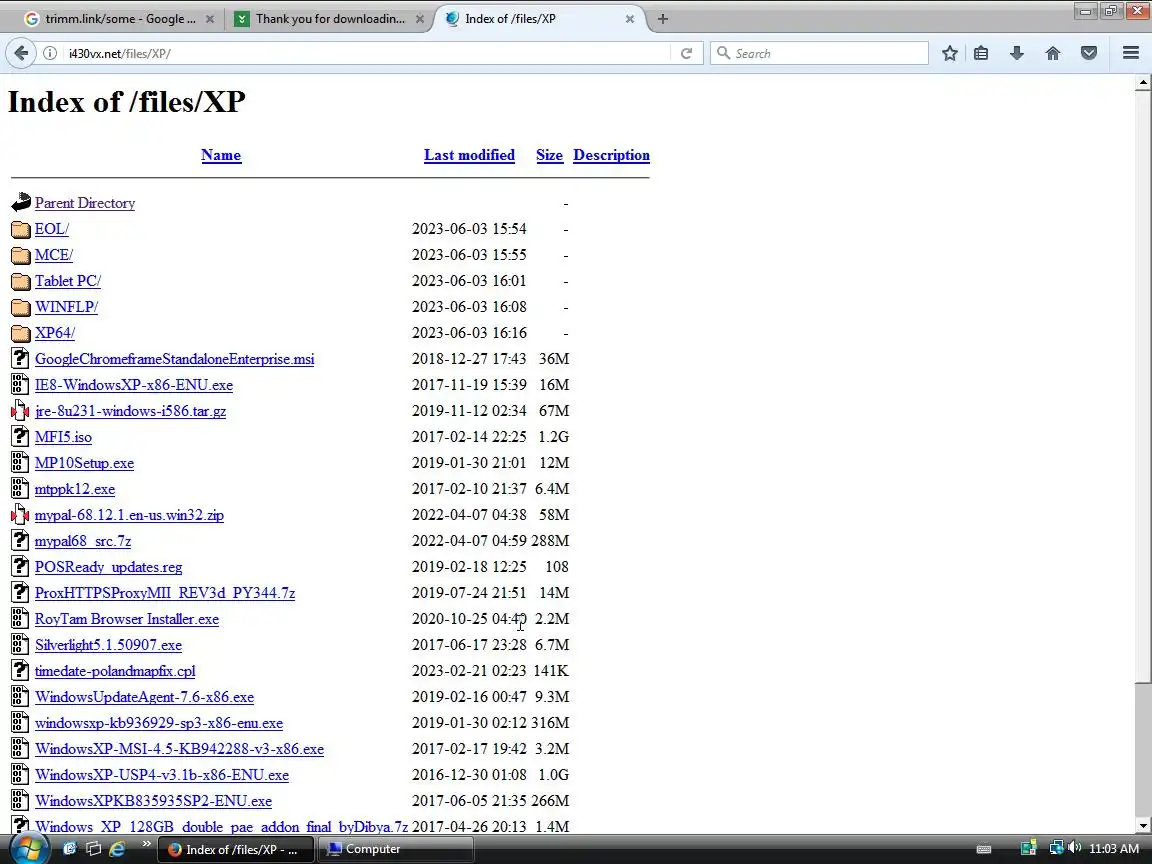The height and width of the screenshot is (864, 1152).
Task: Expand hidden quick launch items chevron
Action: click(145, 844)
